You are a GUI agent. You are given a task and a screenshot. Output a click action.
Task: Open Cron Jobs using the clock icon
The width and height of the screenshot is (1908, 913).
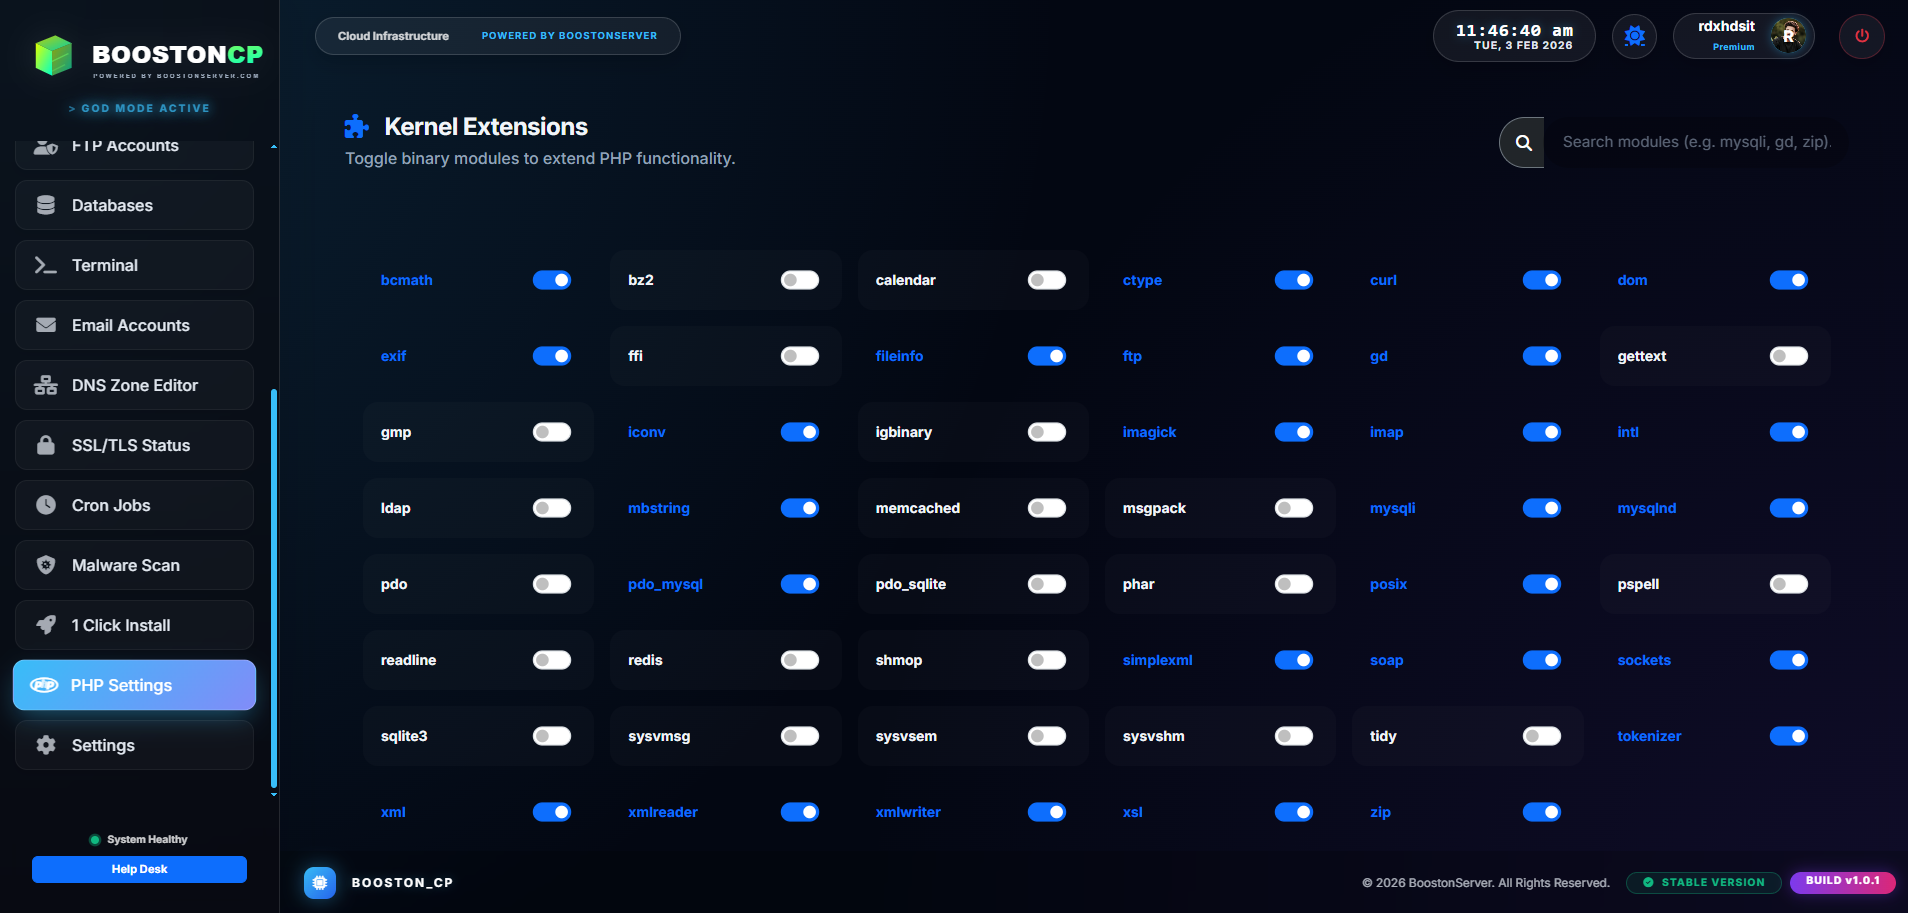point(44,505)
